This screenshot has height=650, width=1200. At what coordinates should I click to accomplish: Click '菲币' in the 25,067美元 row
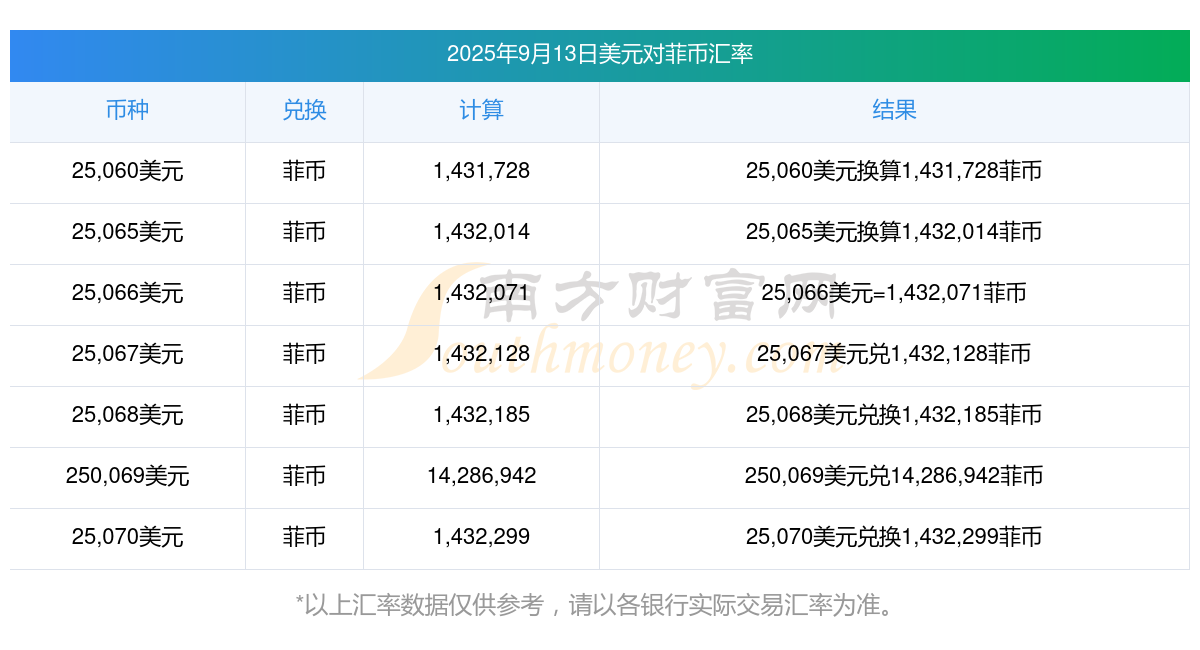(304, 354)
